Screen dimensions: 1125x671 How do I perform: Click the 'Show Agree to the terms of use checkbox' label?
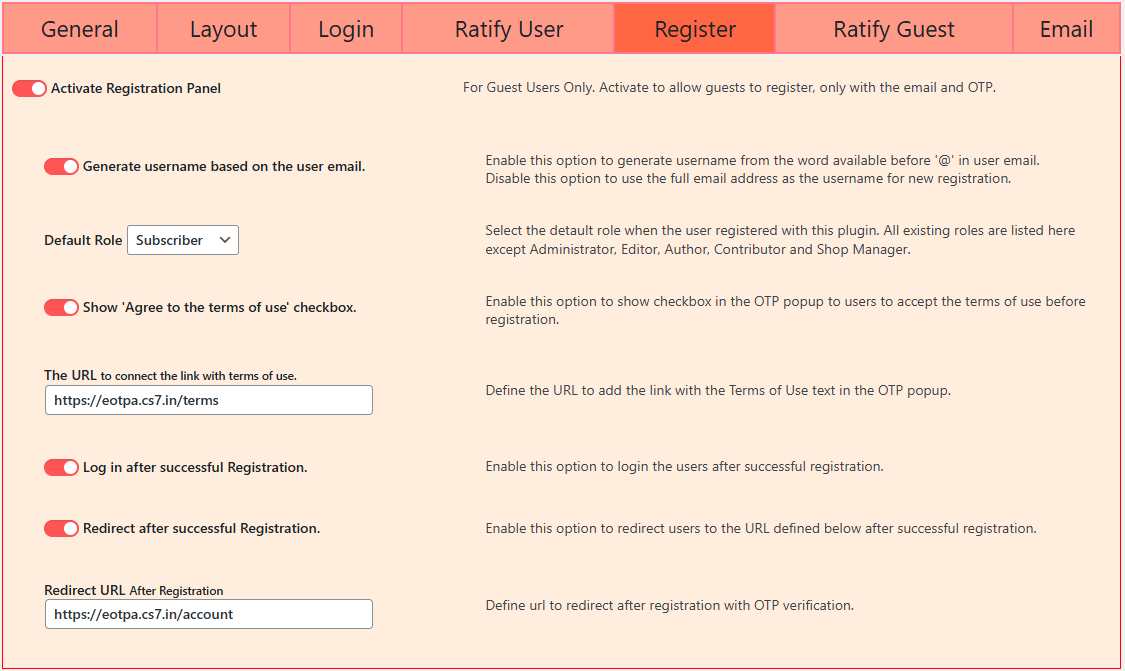tap(220, 307)
